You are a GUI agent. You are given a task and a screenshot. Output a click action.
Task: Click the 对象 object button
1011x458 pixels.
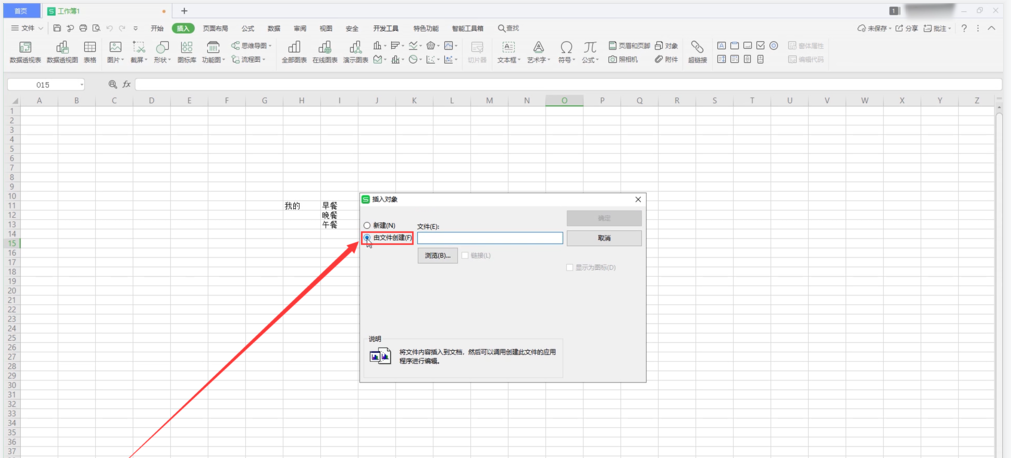pos(667,46)
